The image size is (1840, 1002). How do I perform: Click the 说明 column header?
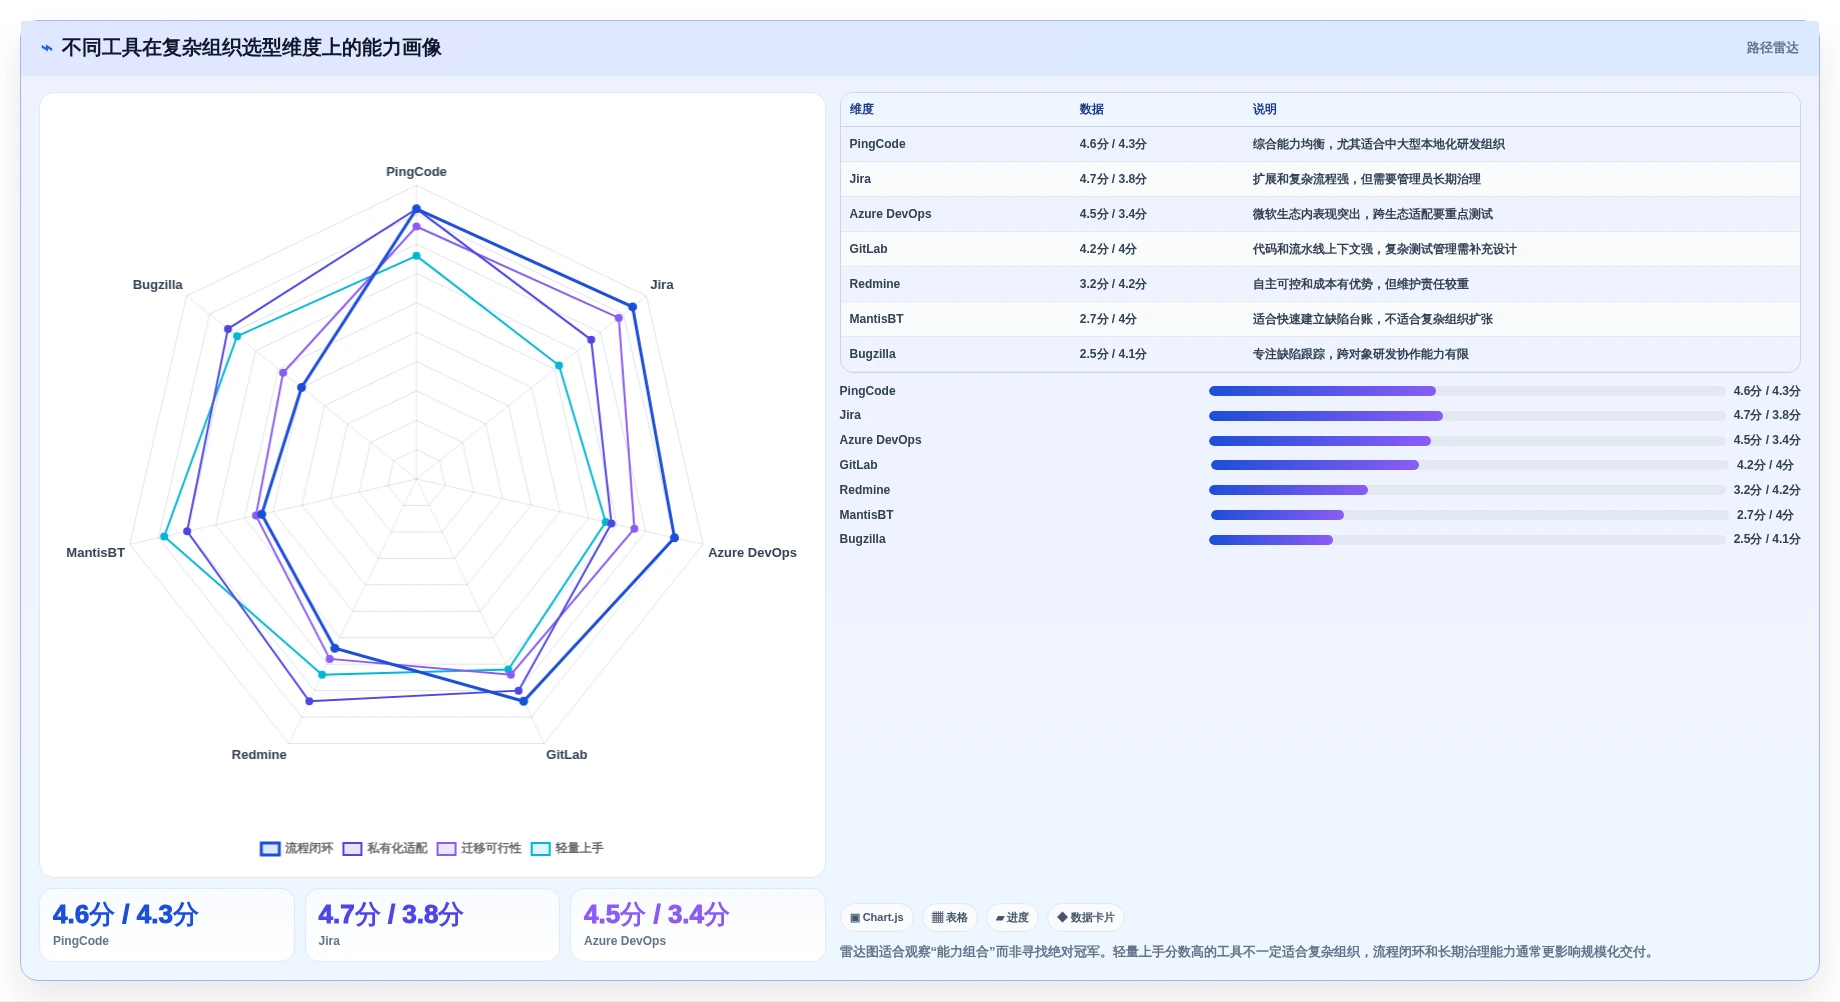point(1265,109)
